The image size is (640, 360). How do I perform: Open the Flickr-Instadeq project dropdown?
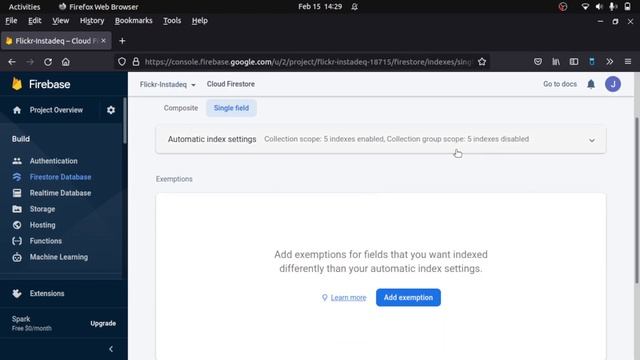(x=167, y=84)
